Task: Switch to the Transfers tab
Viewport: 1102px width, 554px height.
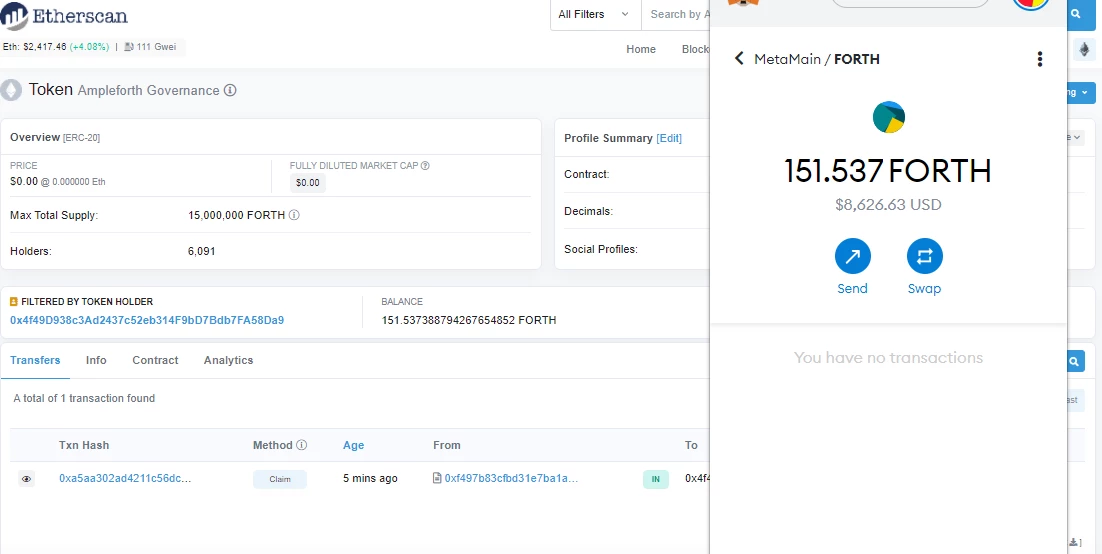Action: [35, 360]
